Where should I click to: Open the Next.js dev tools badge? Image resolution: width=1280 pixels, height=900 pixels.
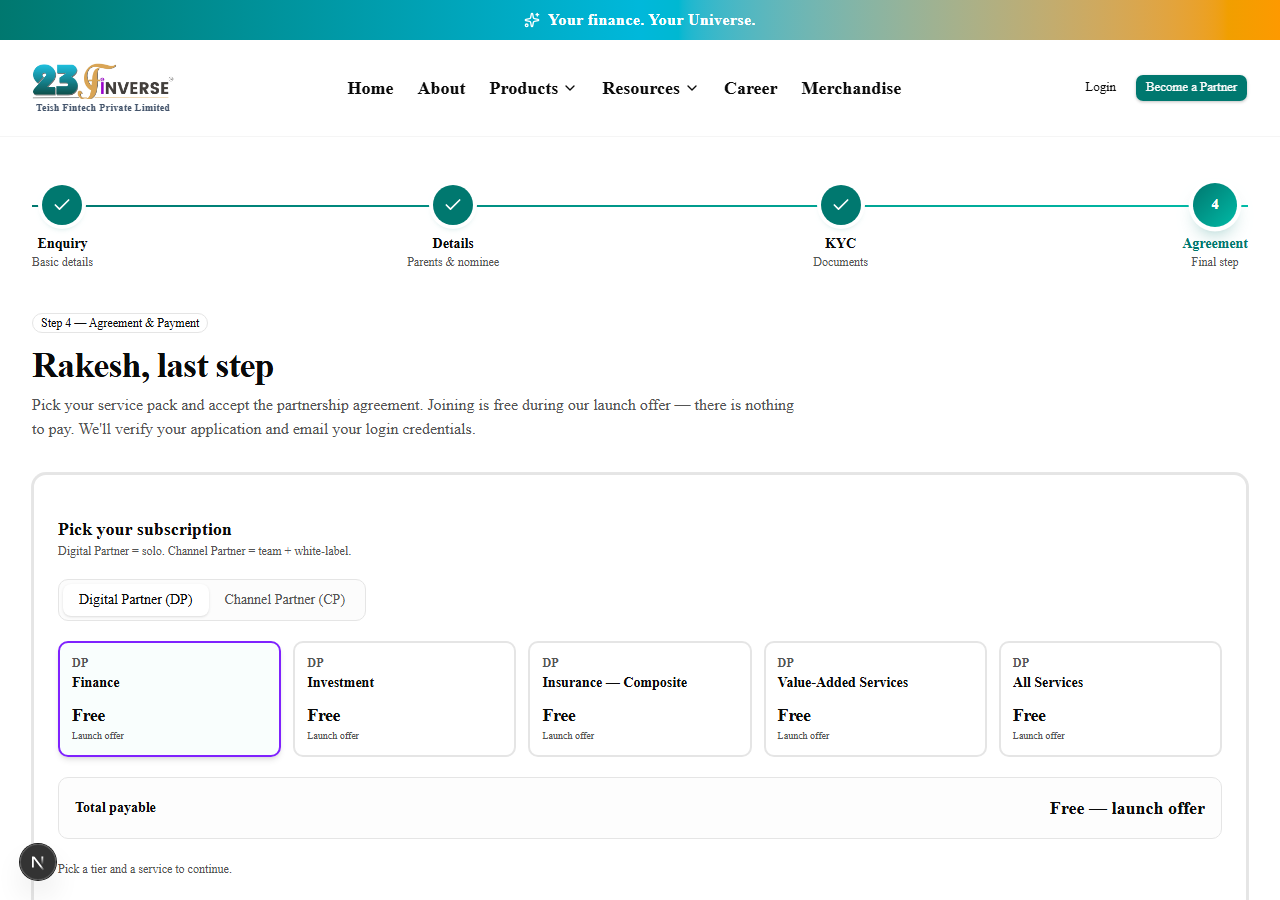tap(38, 862)
